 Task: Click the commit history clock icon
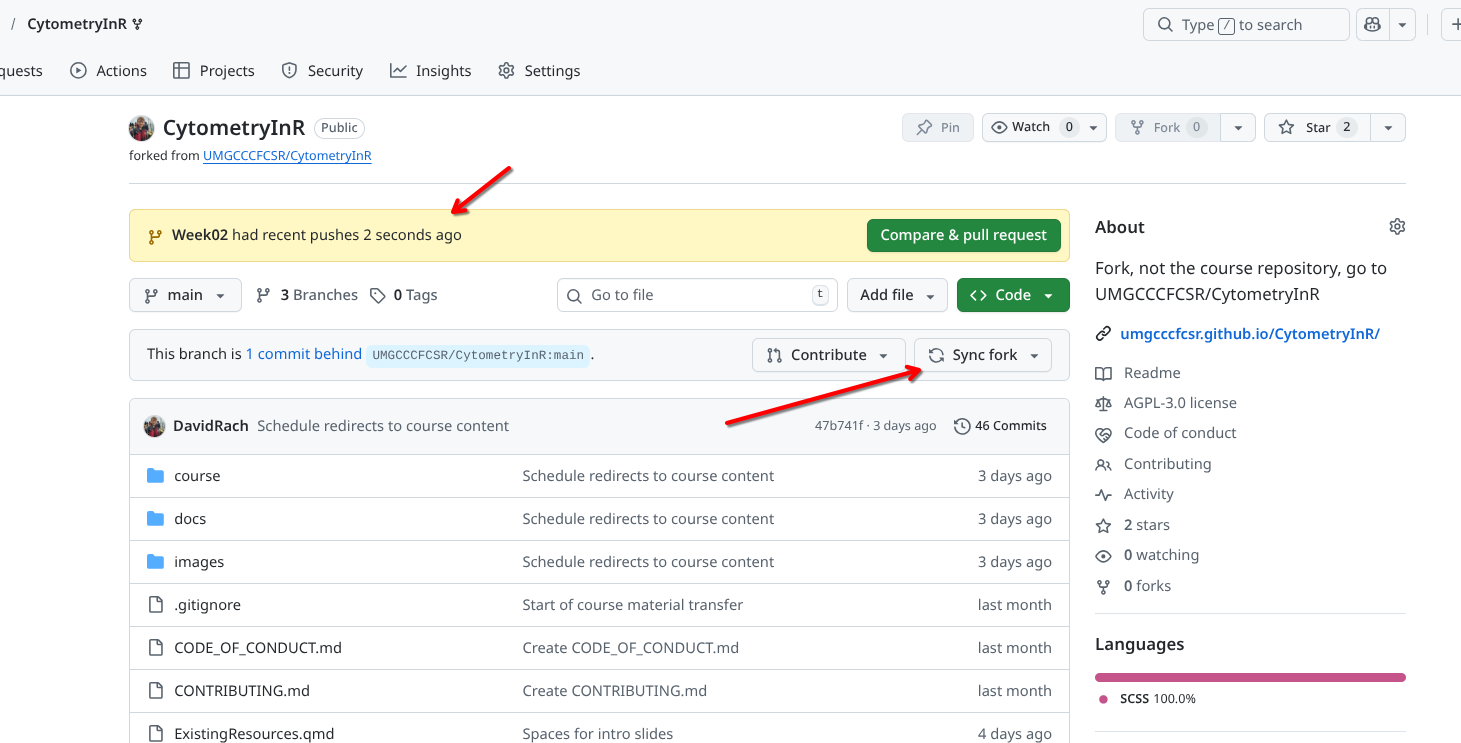(x=962, y=426)
